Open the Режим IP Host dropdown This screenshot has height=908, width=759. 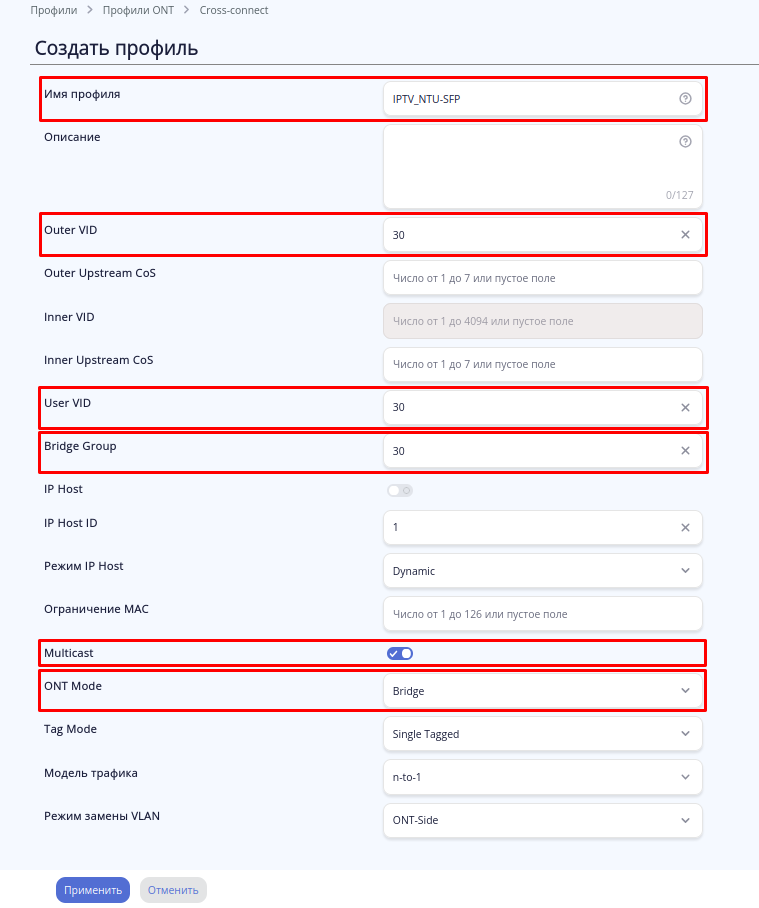click(x=542, y=571)
